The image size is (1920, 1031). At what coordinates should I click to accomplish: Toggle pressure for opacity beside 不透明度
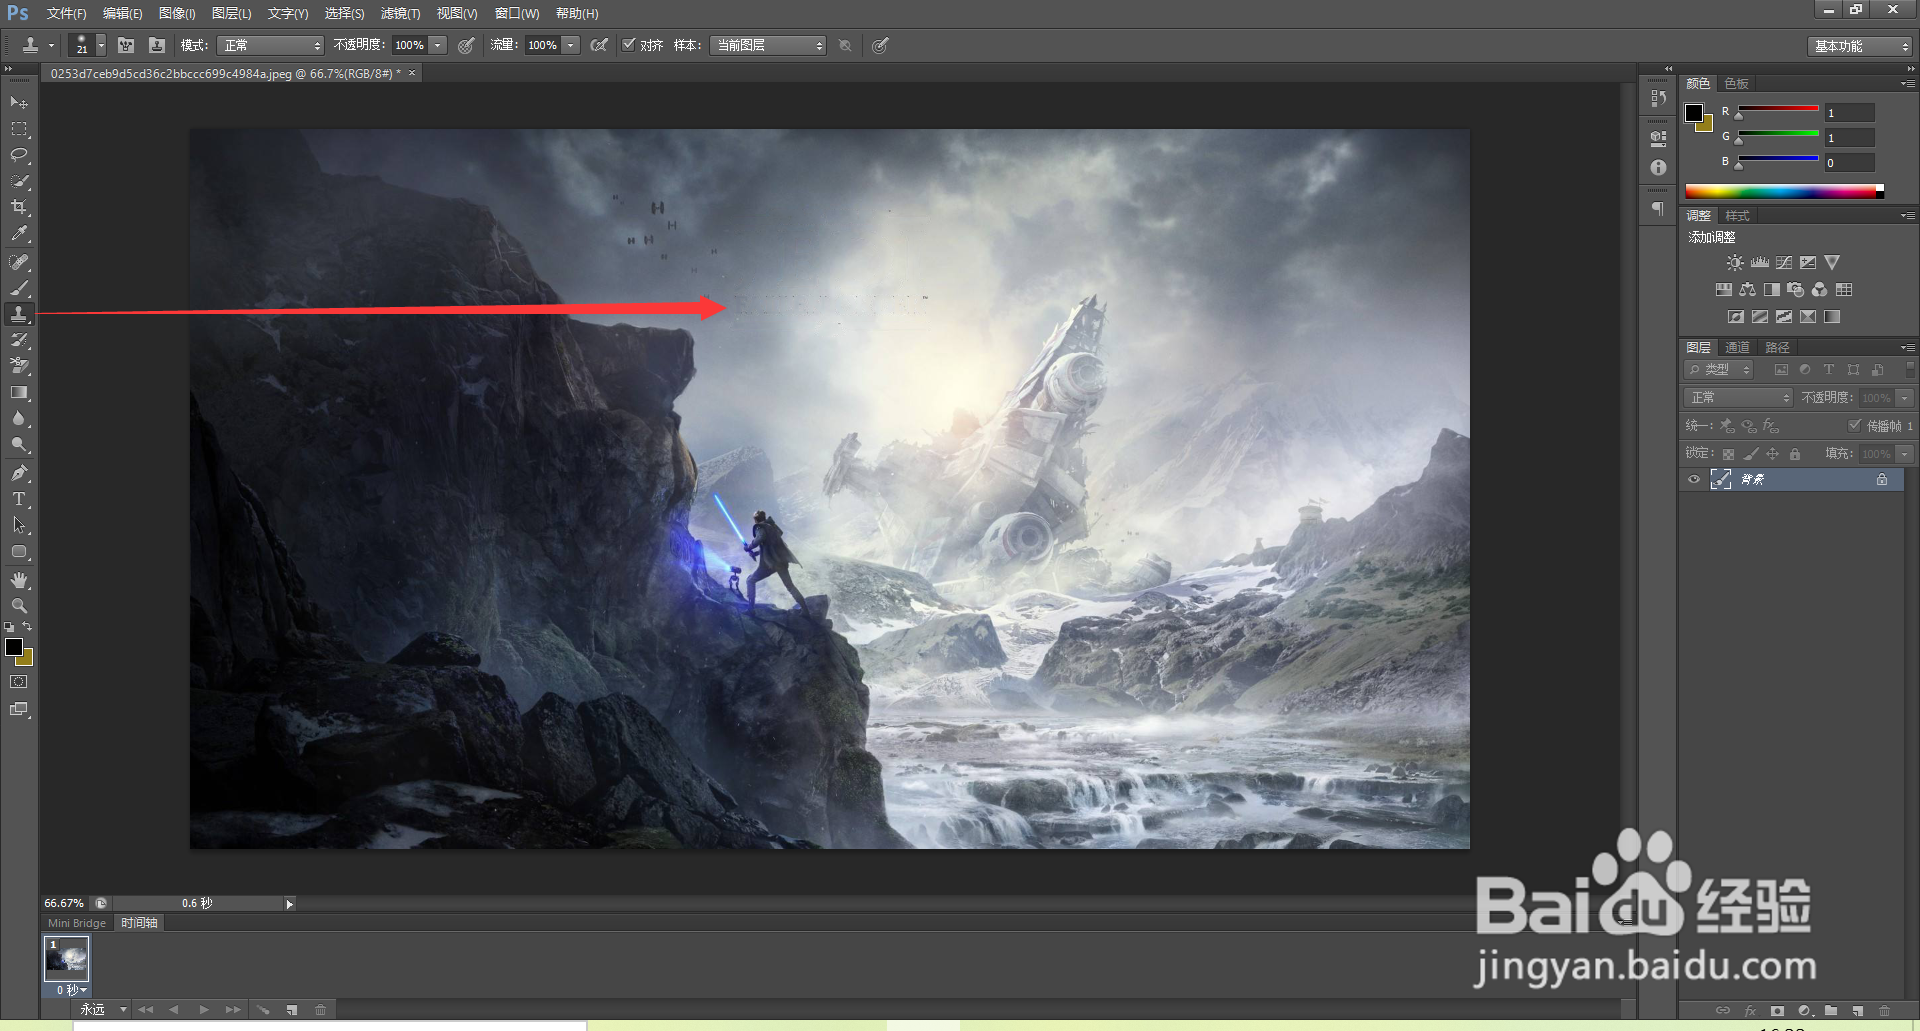pos(466,45)
